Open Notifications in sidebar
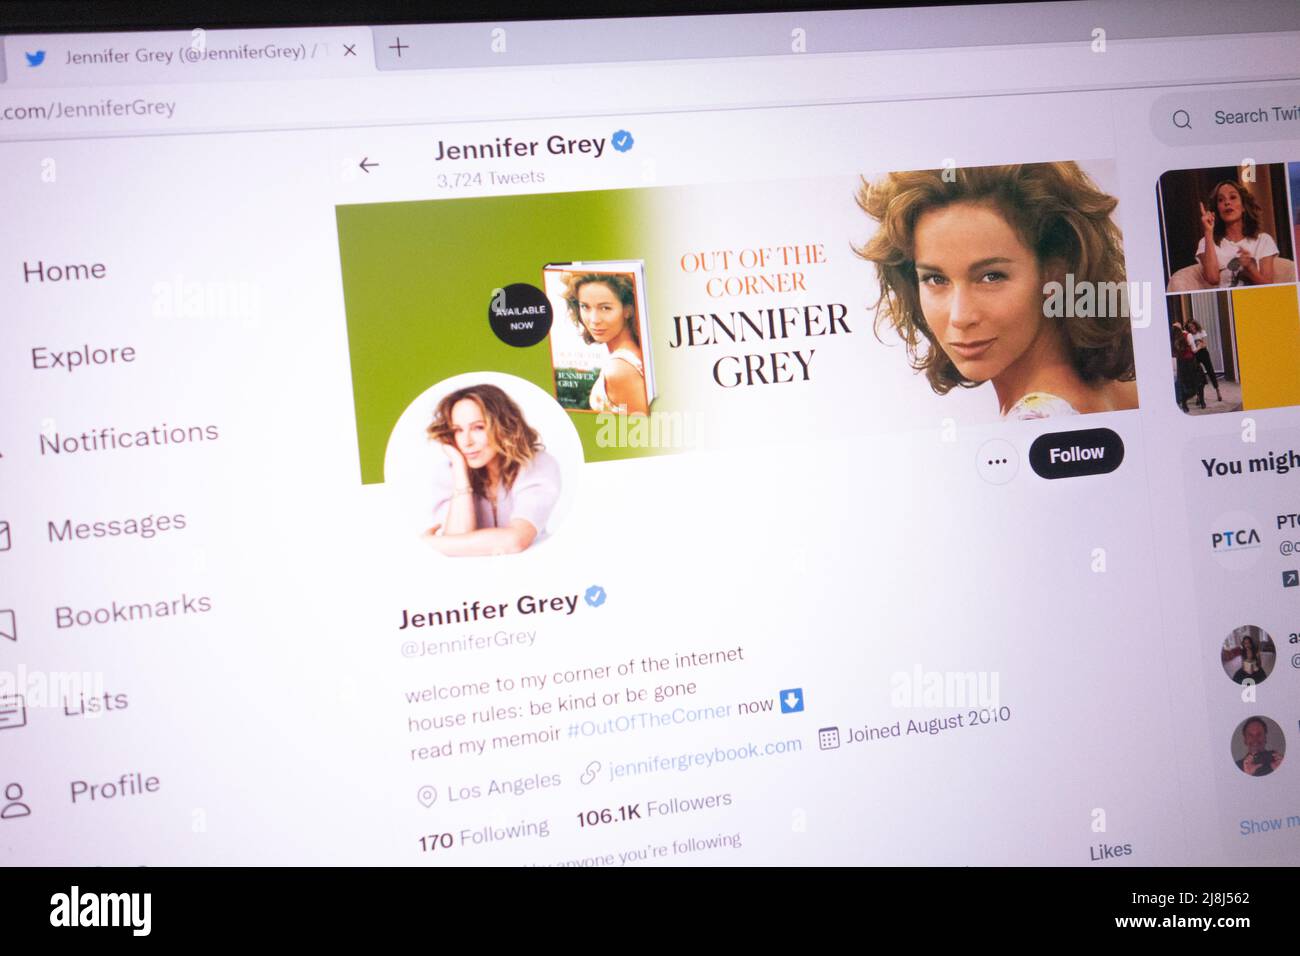The width and height of the screenshot is (1300, 956). [x=128, y=437]
